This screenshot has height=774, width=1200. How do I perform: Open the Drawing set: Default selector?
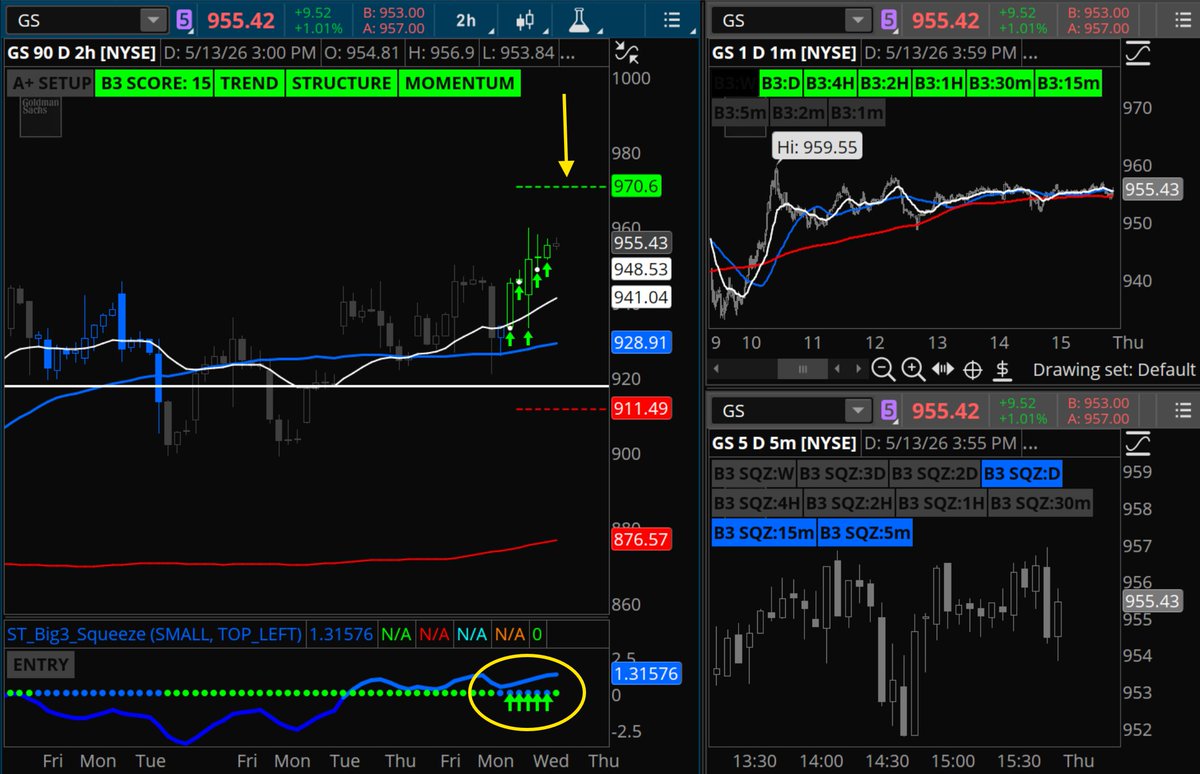[x=1114, y=369]
